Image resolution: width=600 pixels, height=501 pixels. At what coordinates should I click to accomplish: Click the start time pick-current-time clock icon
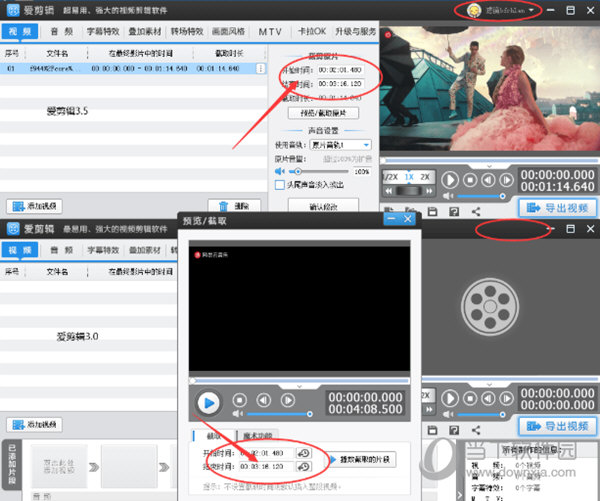coord(303,453)
